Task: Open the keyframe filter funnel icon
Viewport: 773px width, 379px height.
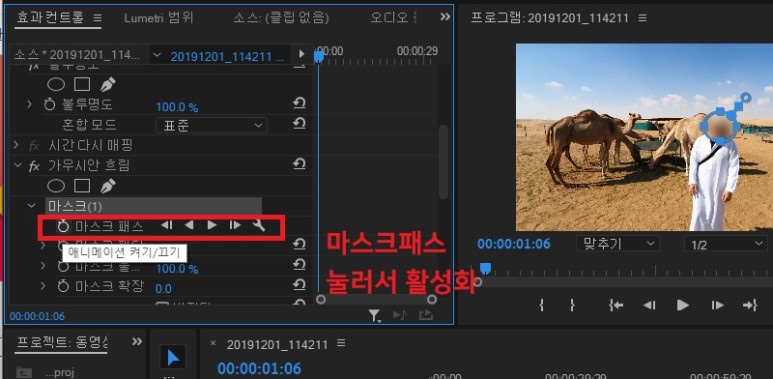Action: [x=375, y=315]
